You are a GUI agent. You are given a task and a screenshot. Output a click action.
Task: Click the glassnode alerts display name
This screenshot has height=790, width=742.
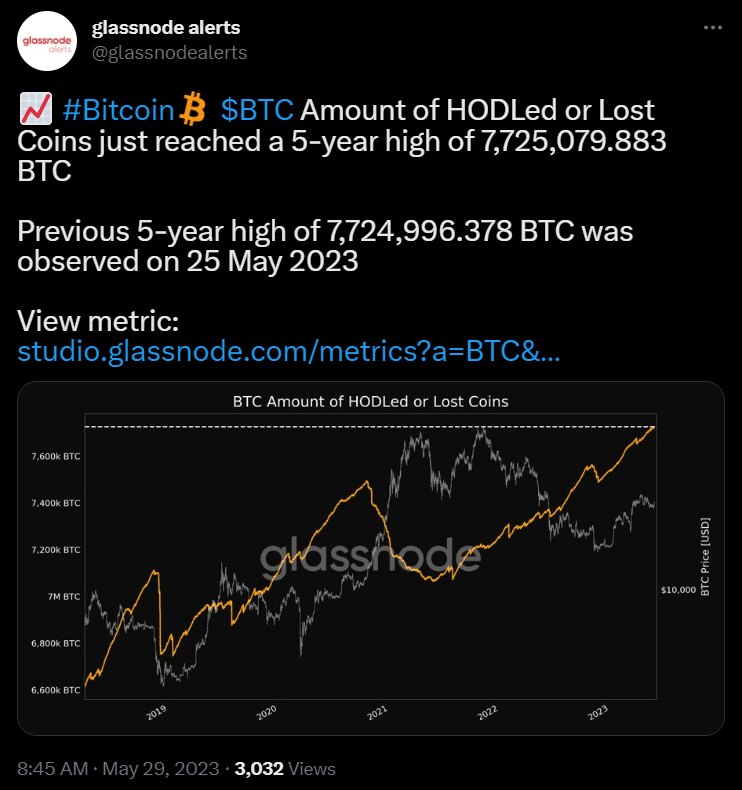(166, 28)
